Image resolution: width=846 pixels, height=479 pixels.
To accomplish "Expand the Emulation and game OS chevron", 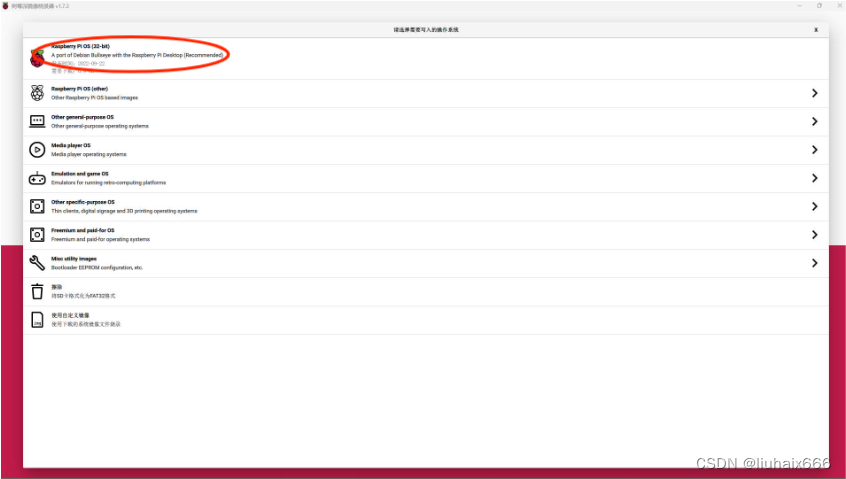I will point(815,178).
